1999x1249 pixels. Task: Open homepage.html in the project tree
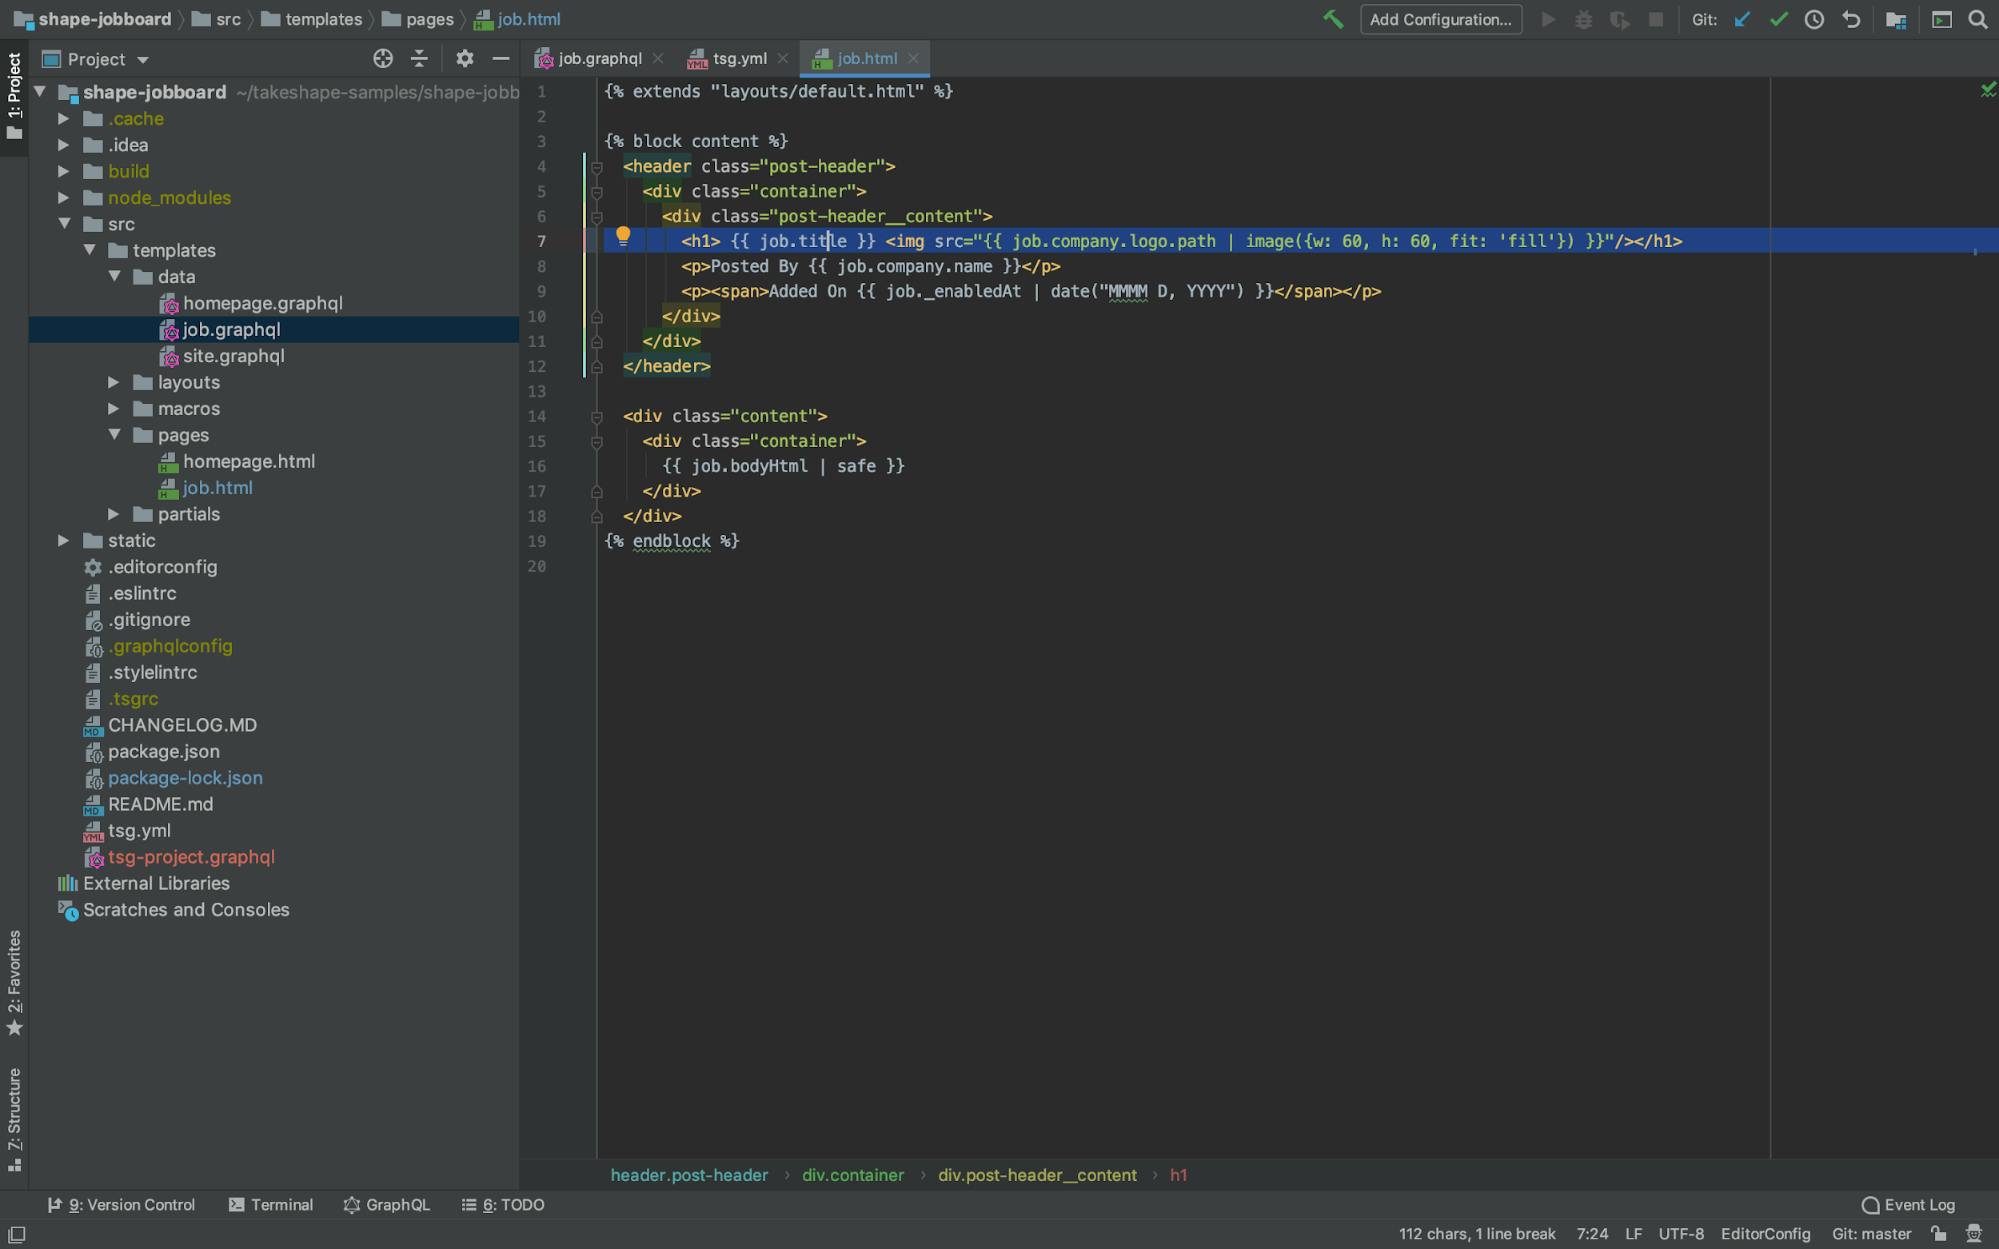[x=248, y=461]
